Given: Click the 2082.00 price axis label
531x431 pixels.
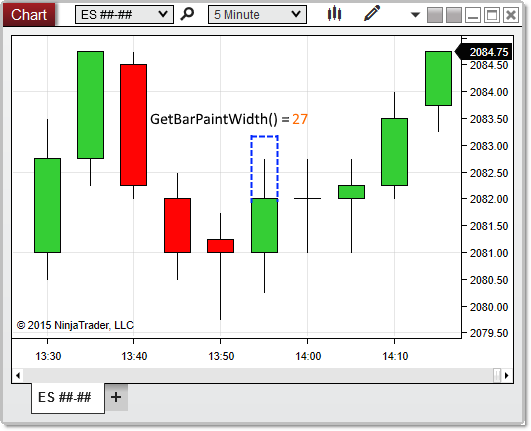Looking at the screenshot, I should [x=489, y=199].
